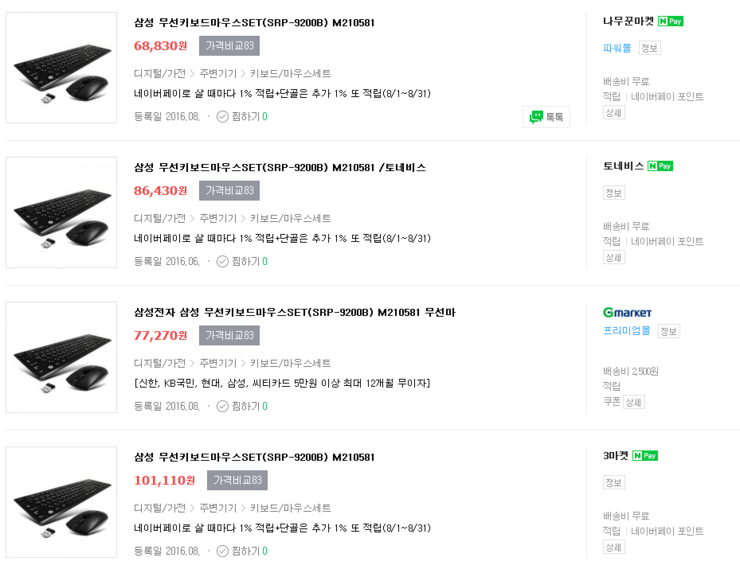Click the keyboard thumbnail of the 77,270원 listing
Image resolution: width=740 pixels, height=573 pixels.
(62, 357)
